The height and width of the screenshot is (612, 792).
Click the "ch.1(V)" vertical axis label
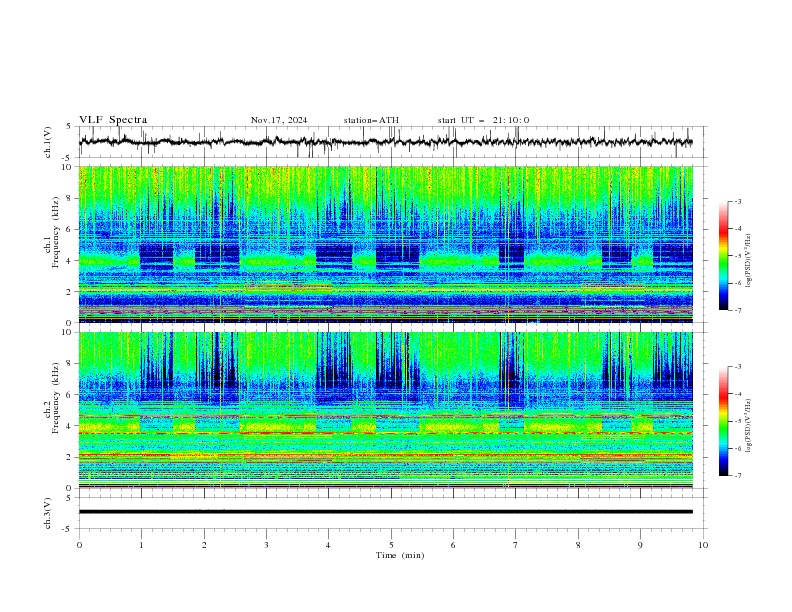click(x=48, y=142)
